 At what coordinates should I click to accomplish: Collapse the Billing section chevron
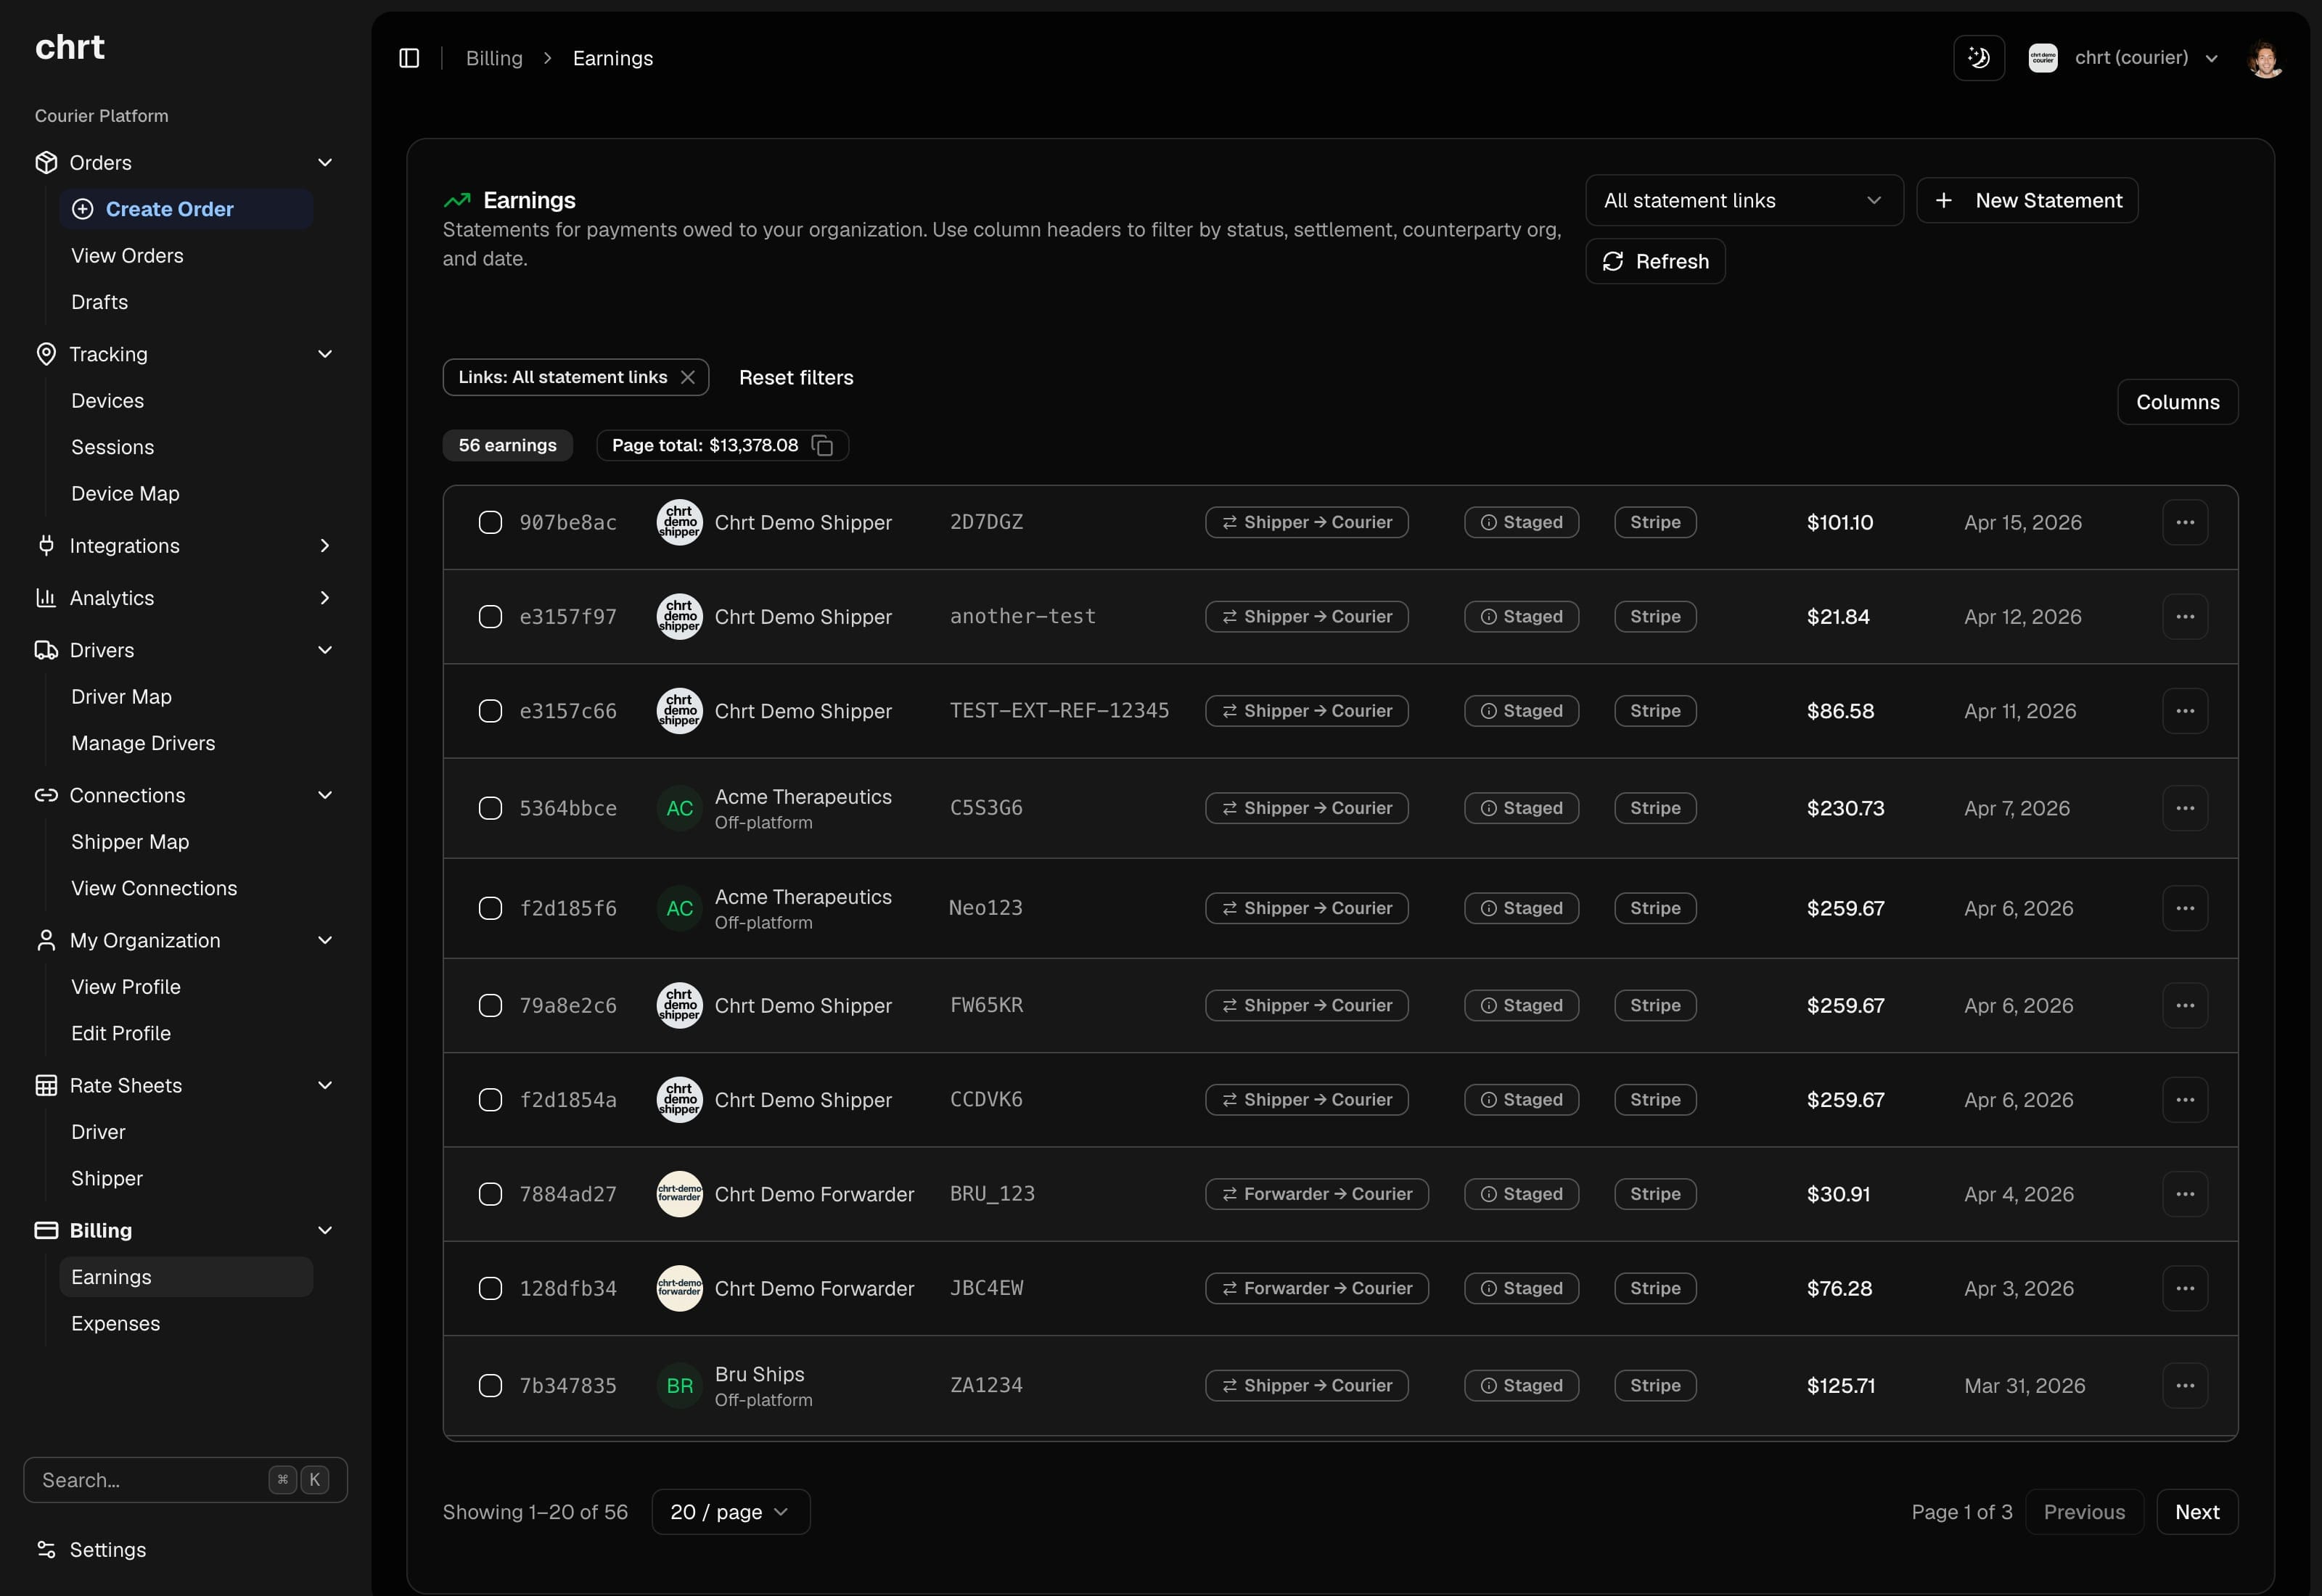(x=325, y=1230)
